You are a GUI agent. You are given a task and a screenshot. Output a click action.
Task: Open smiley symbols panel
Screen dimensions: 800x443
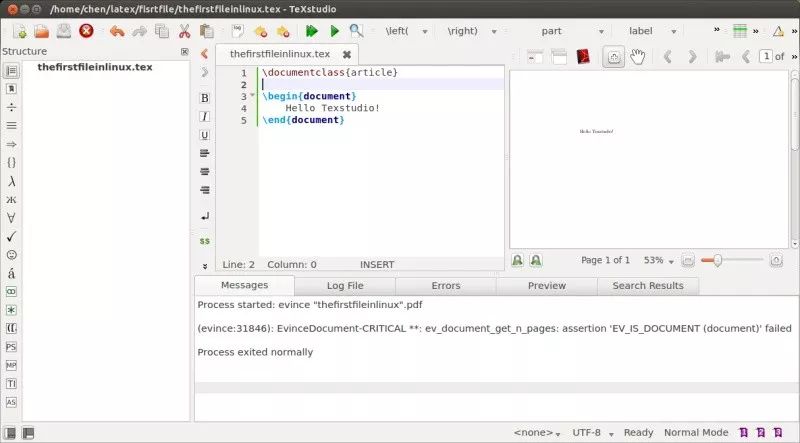11,255
